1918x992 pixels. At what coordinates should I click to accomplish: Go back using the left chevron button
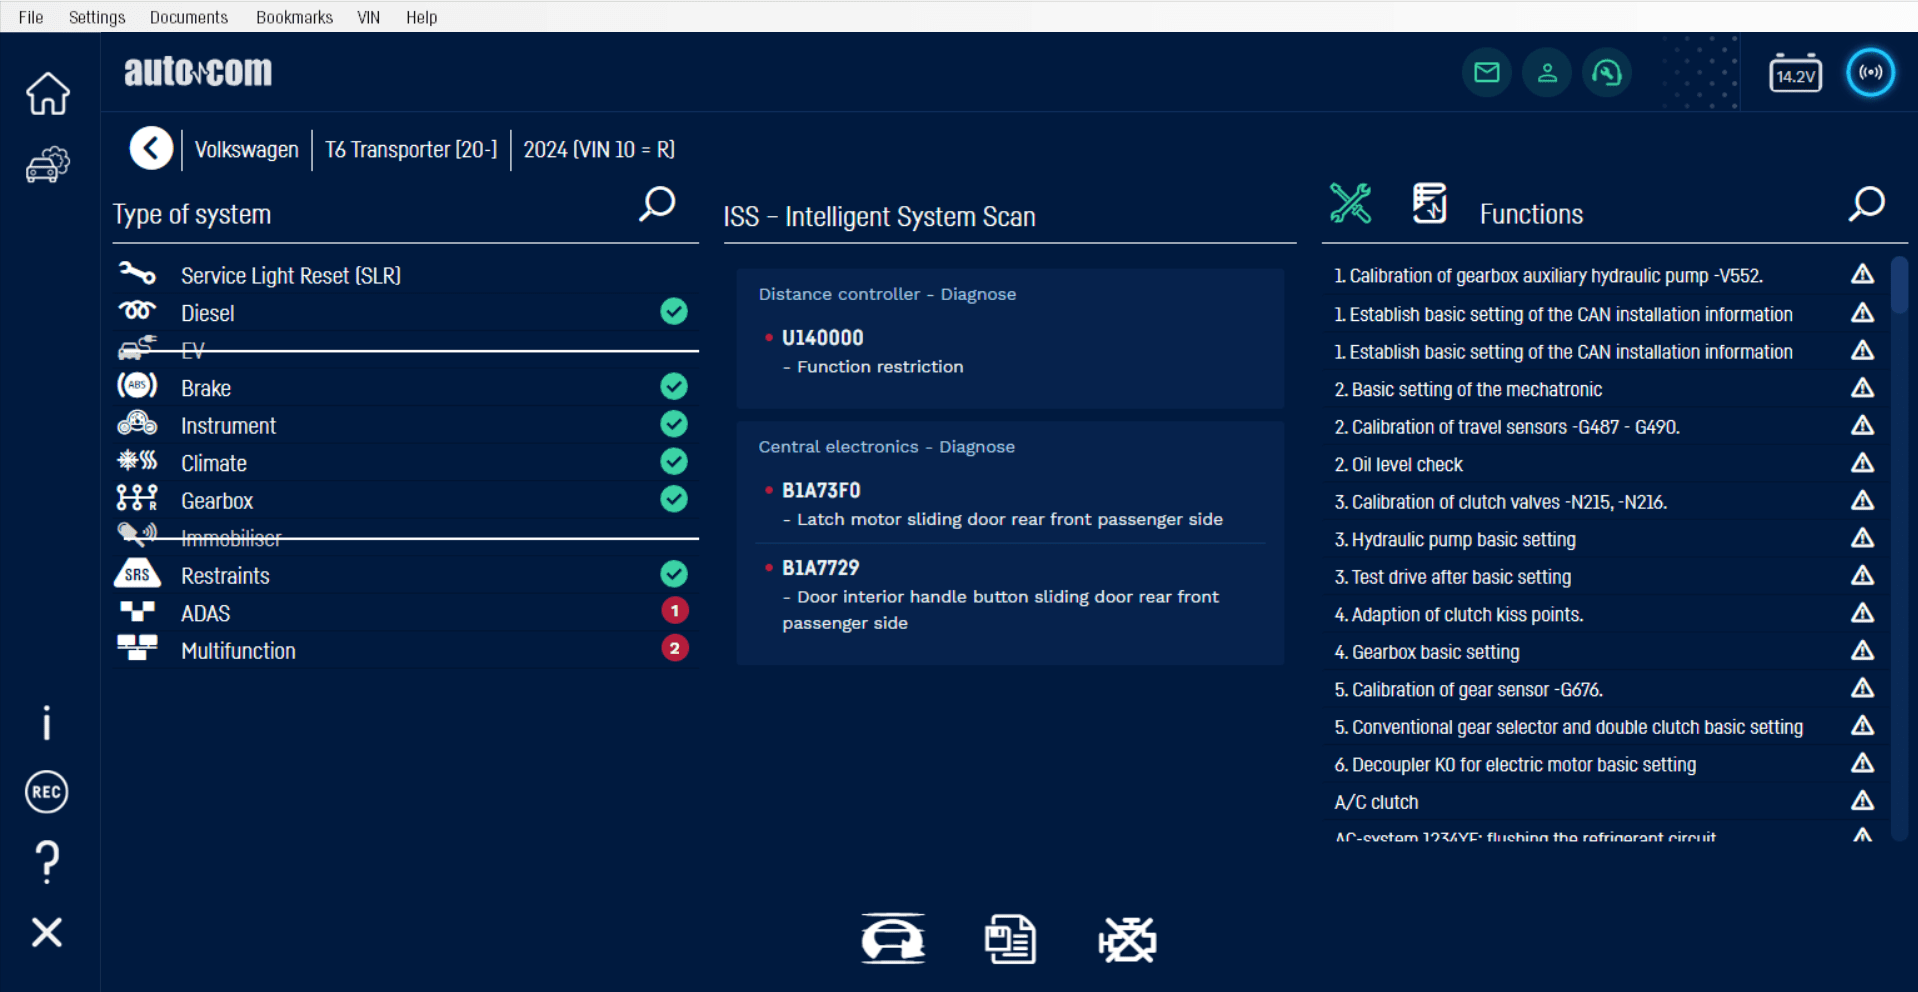(x=151, y=149)
